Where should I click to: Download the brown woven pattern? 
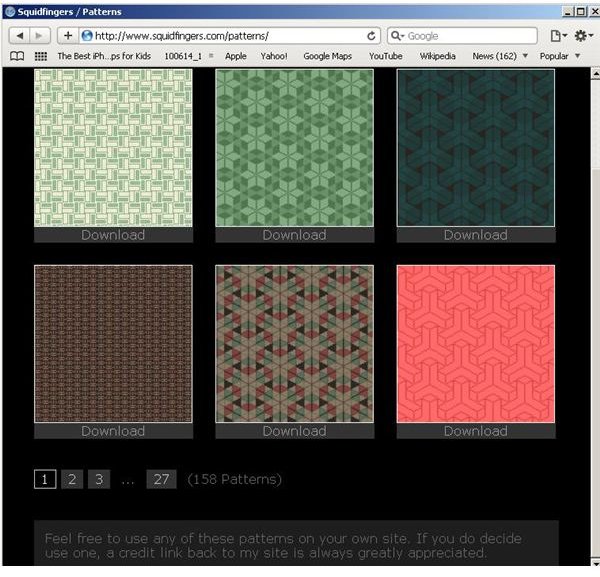coord(113,431)
